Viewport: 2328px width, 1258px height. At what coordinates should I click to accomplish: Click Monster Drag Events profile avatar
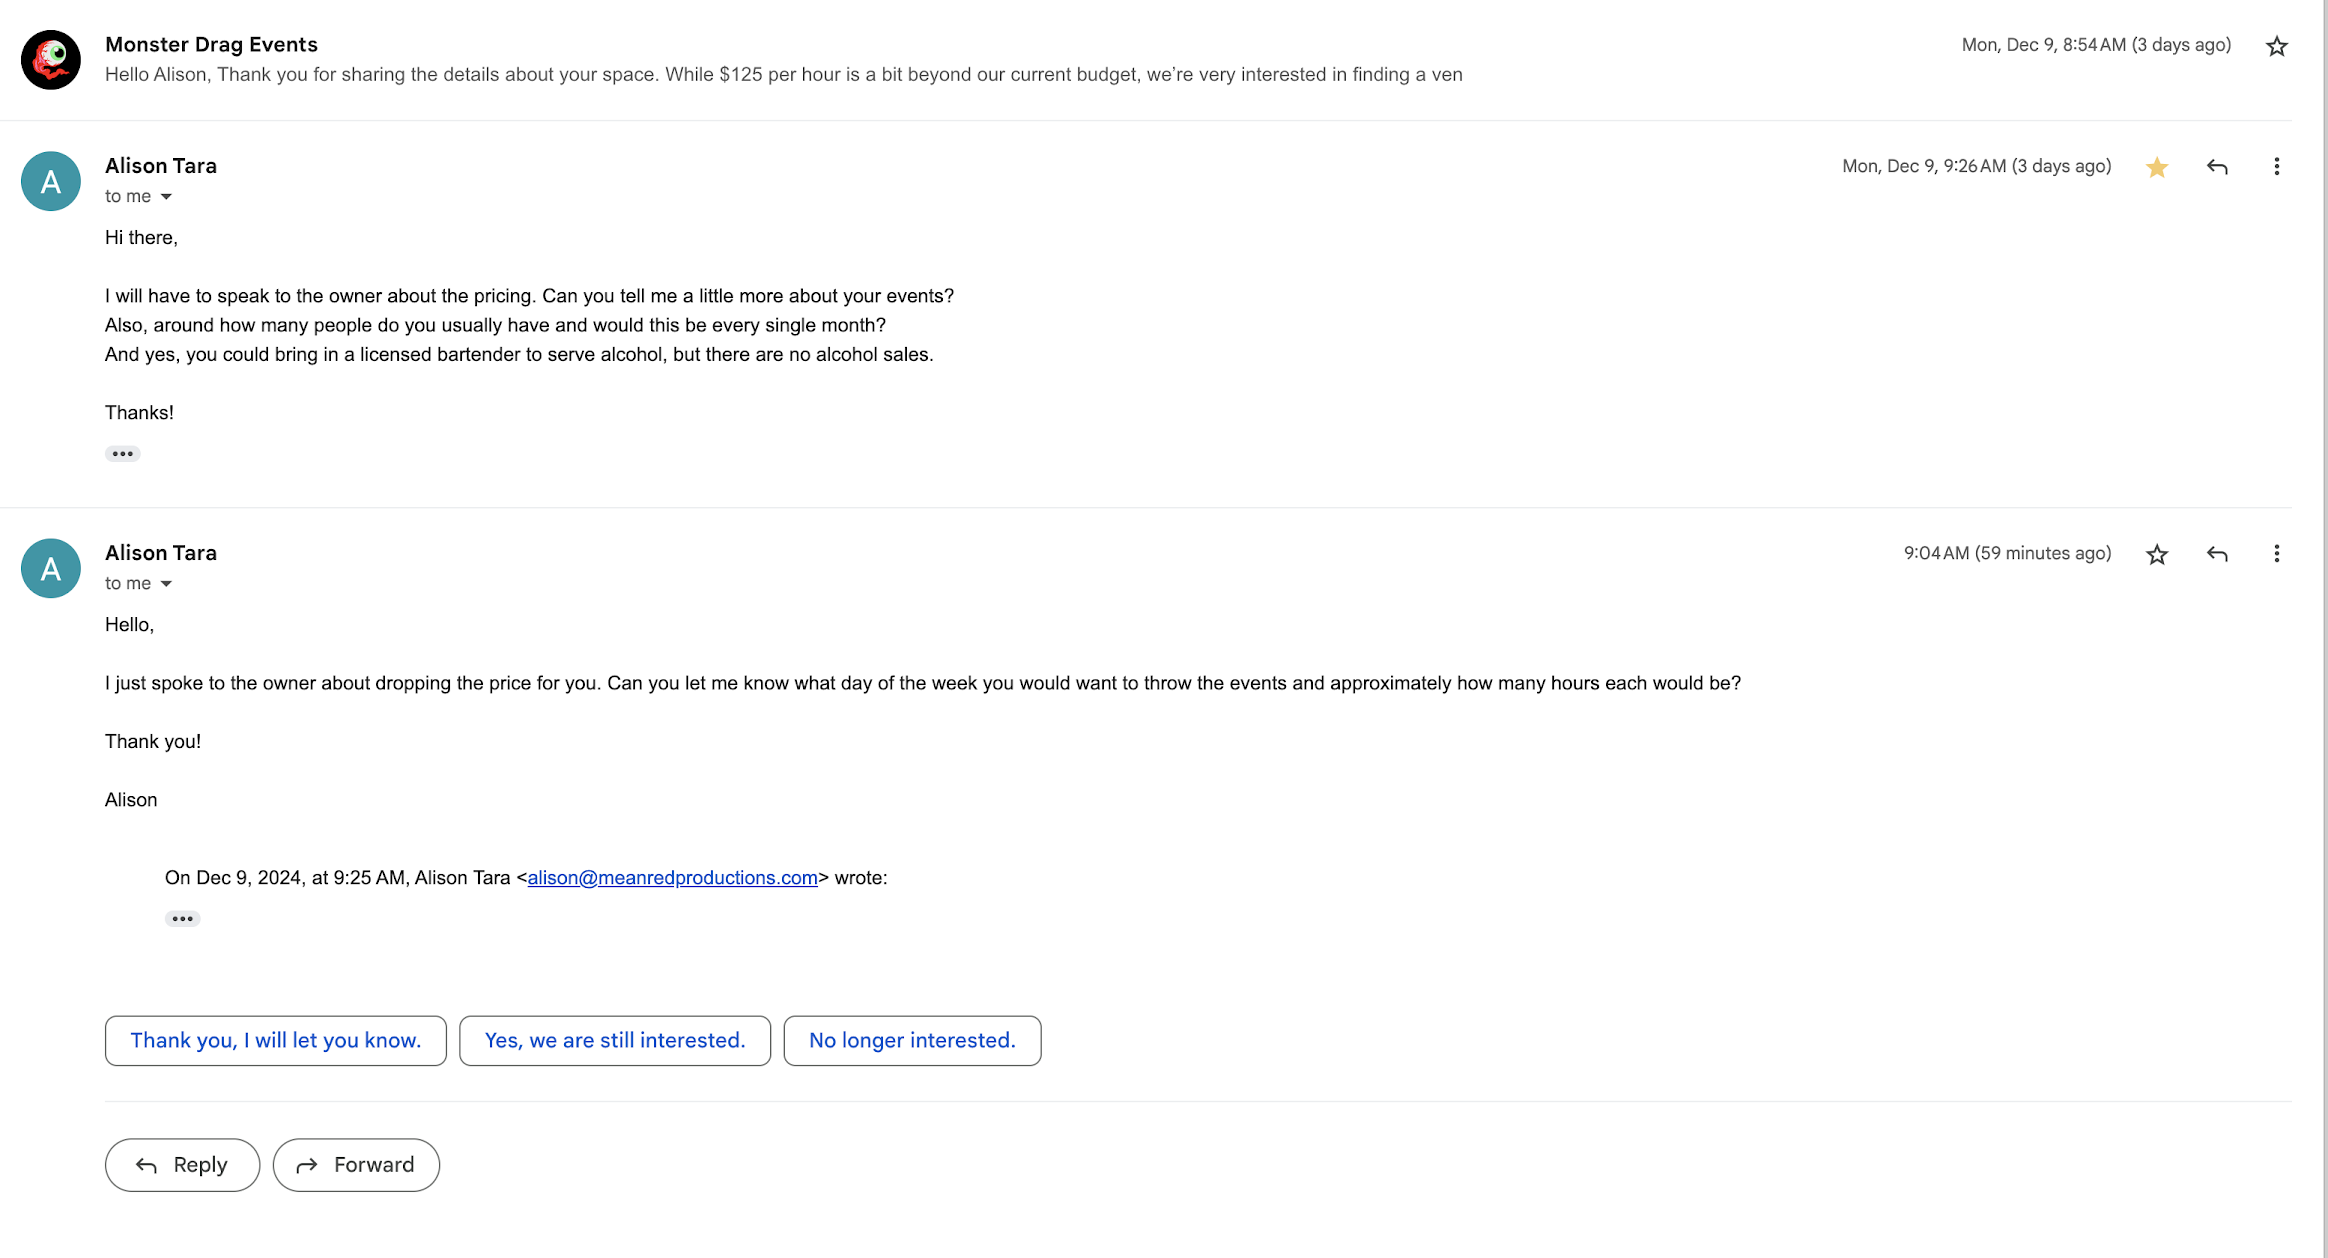[x=51, y=60]
